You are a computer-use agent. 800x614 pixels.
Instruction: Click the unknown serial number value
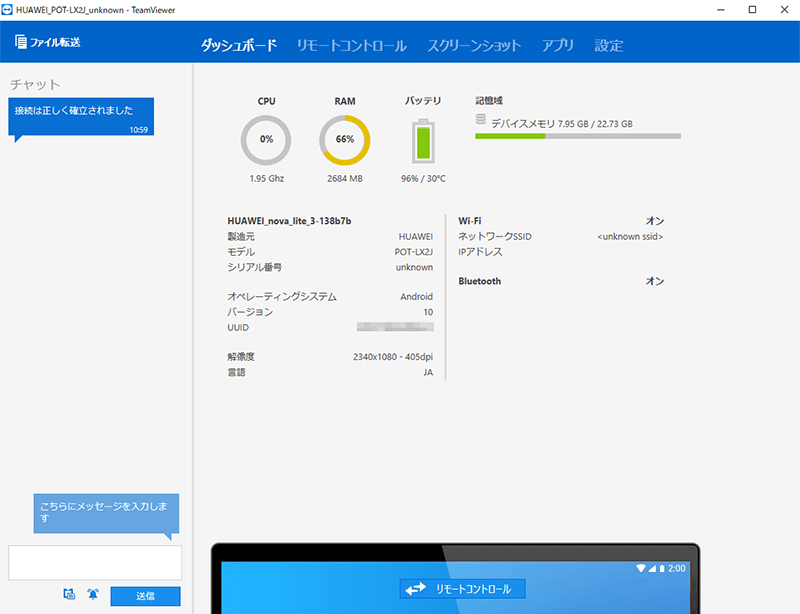tap(414, 267)
